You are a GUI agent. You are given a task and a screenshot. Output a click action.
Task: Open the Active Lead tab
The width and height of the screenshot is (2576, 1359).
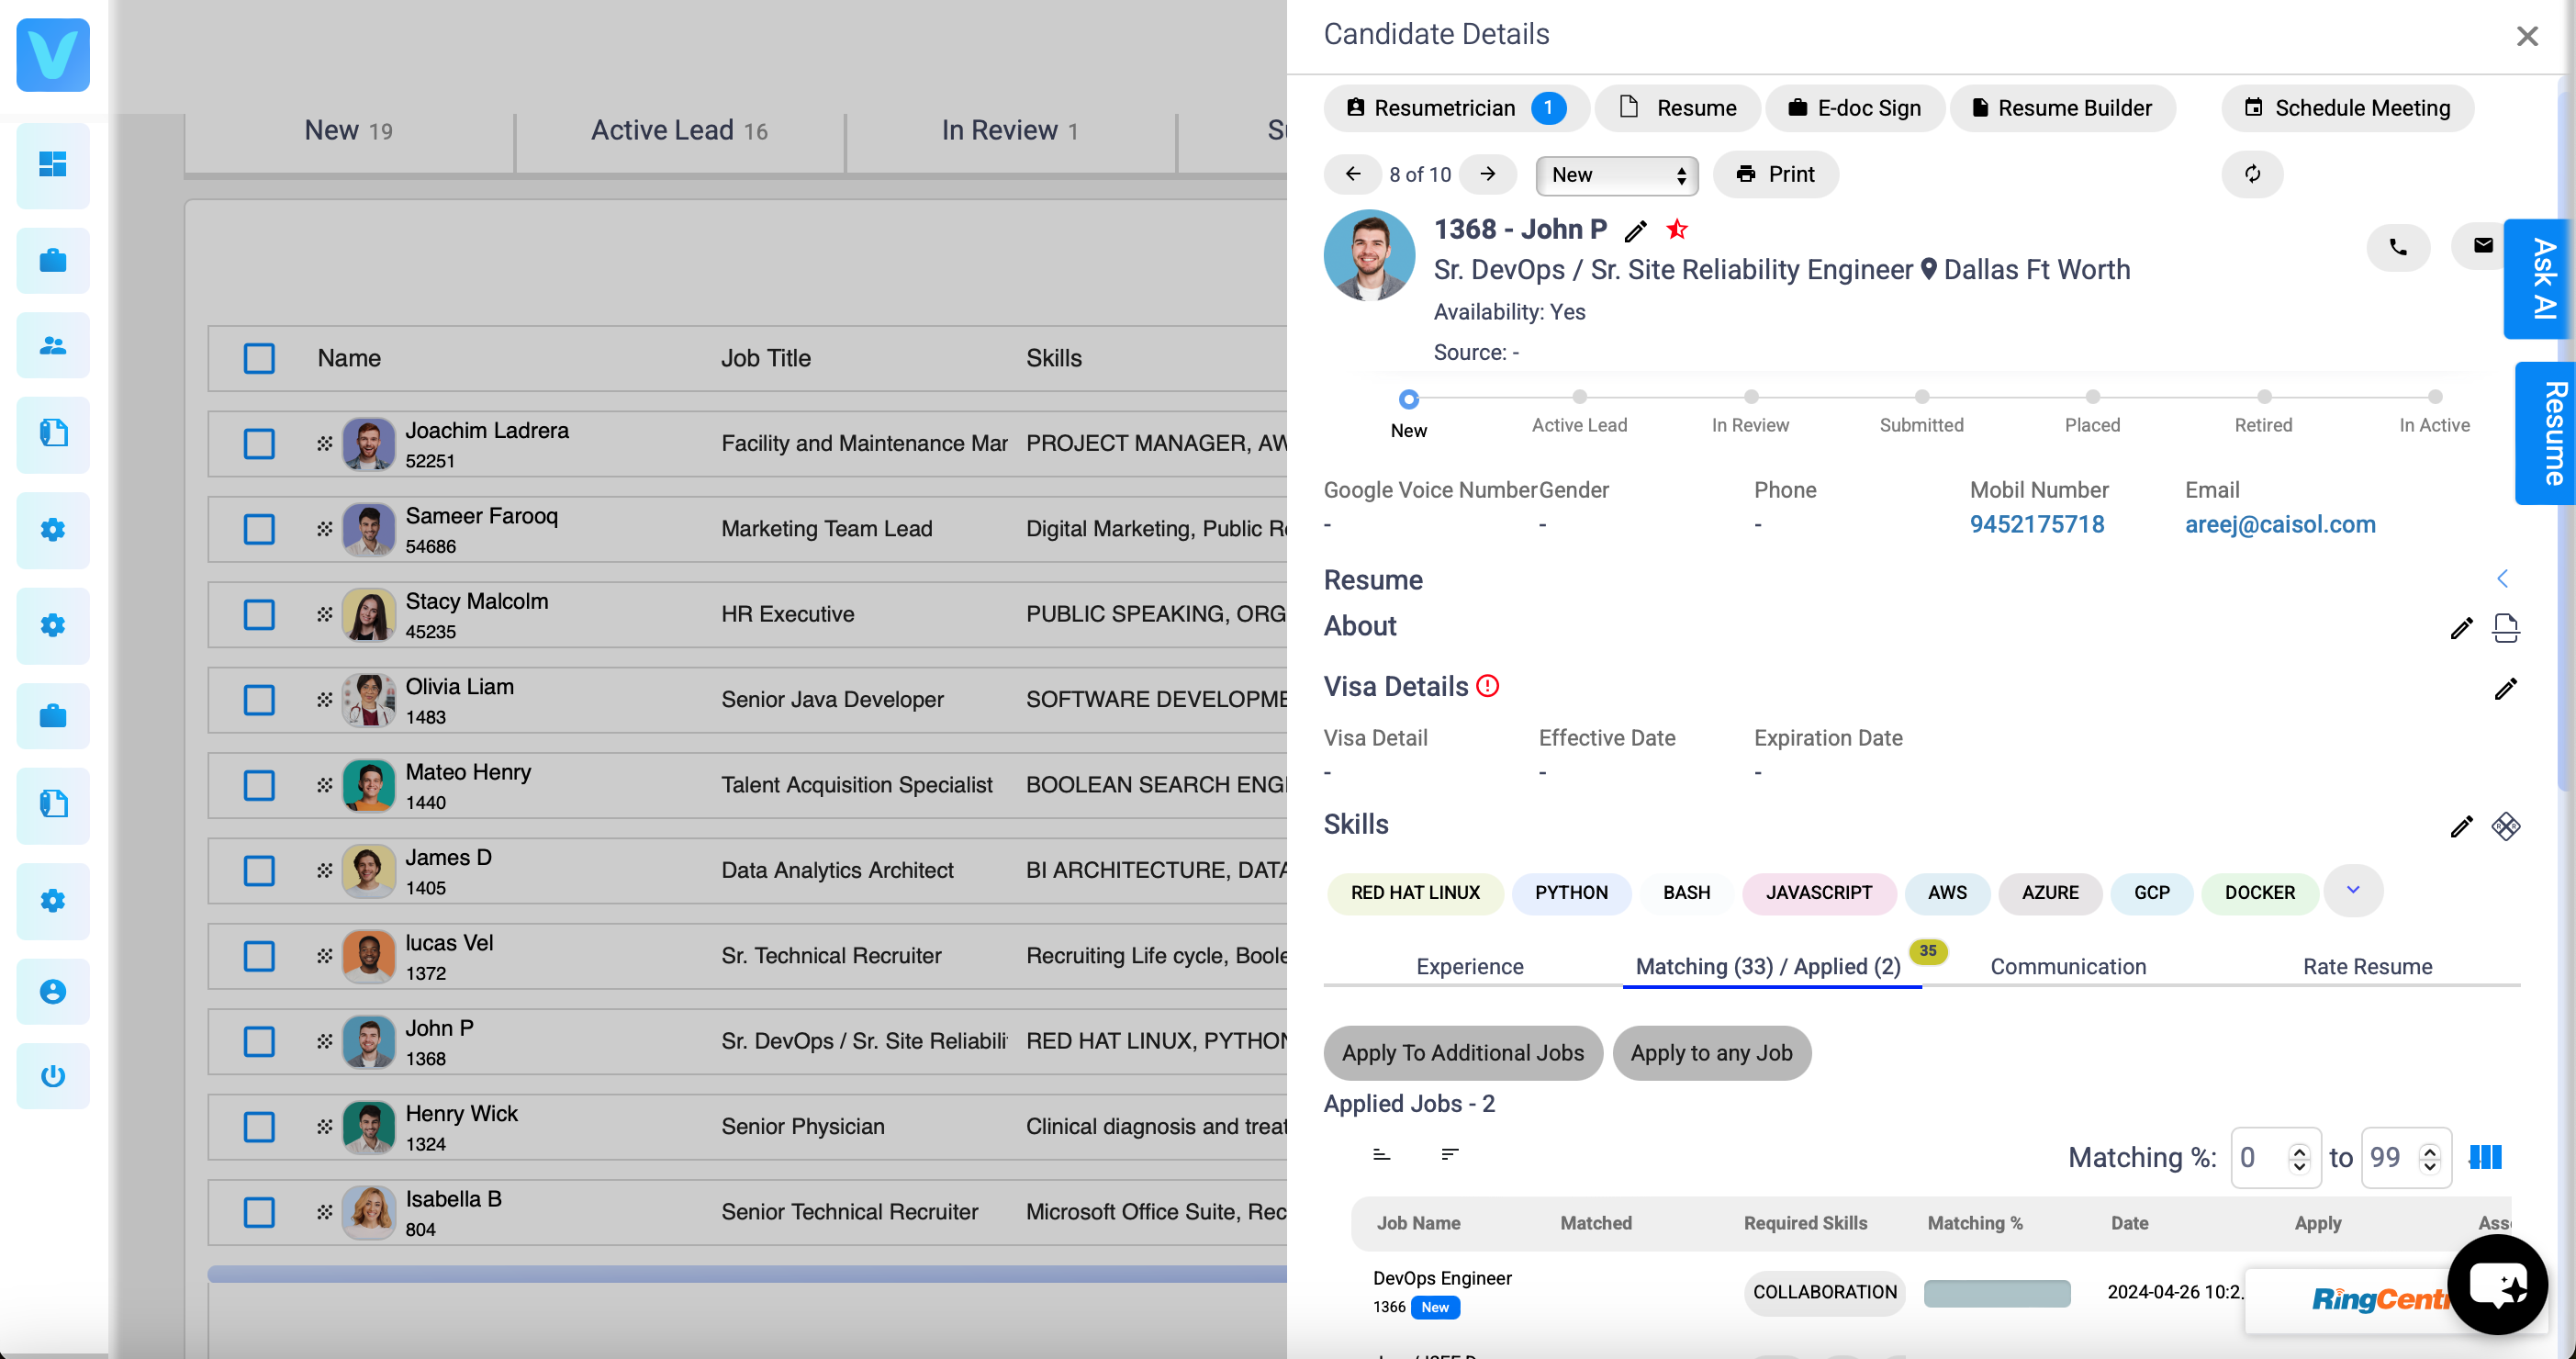tap(679, 130)
